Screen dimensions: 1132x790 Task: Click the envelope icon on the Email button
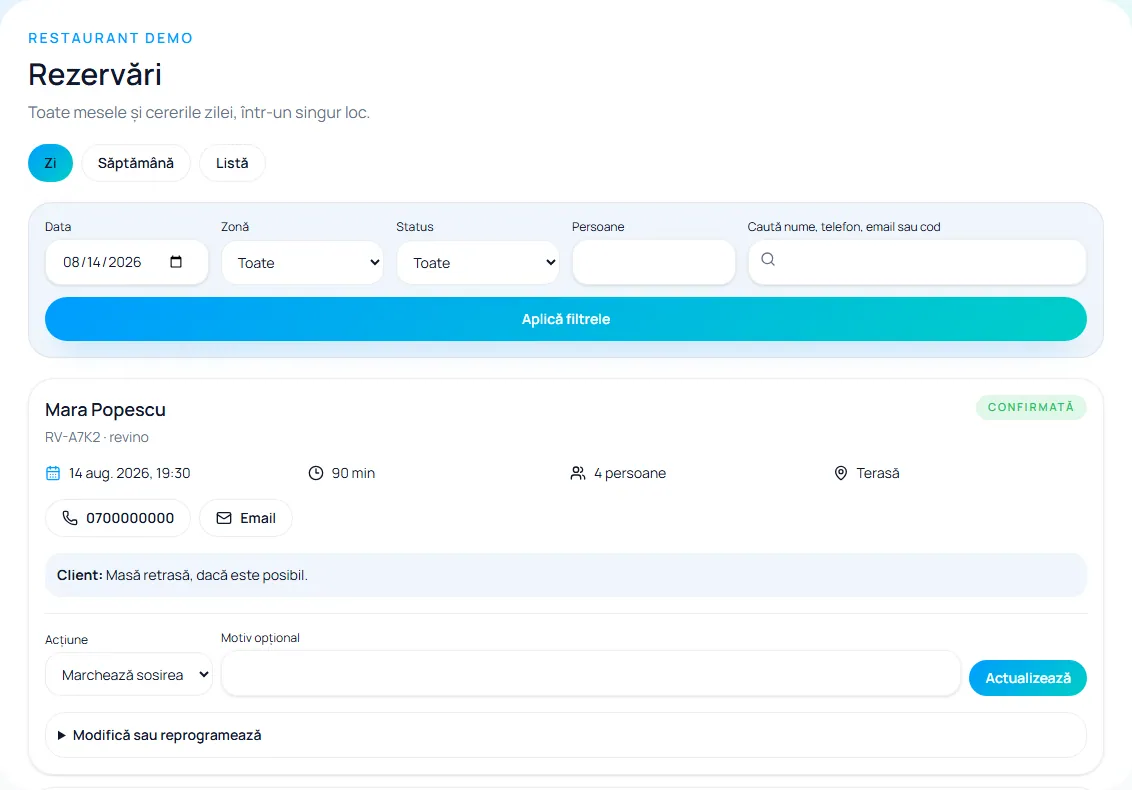tap(224, 518)
